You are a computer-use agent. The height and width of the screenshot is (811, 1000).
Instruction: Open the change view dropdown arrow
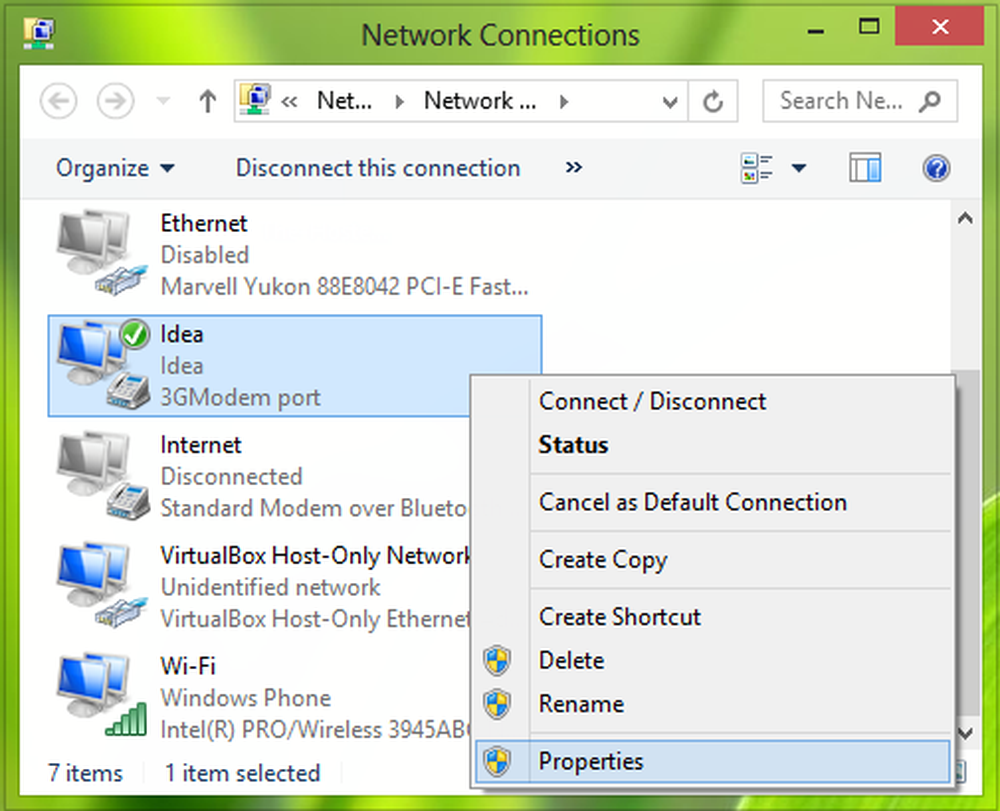point(799,168)
